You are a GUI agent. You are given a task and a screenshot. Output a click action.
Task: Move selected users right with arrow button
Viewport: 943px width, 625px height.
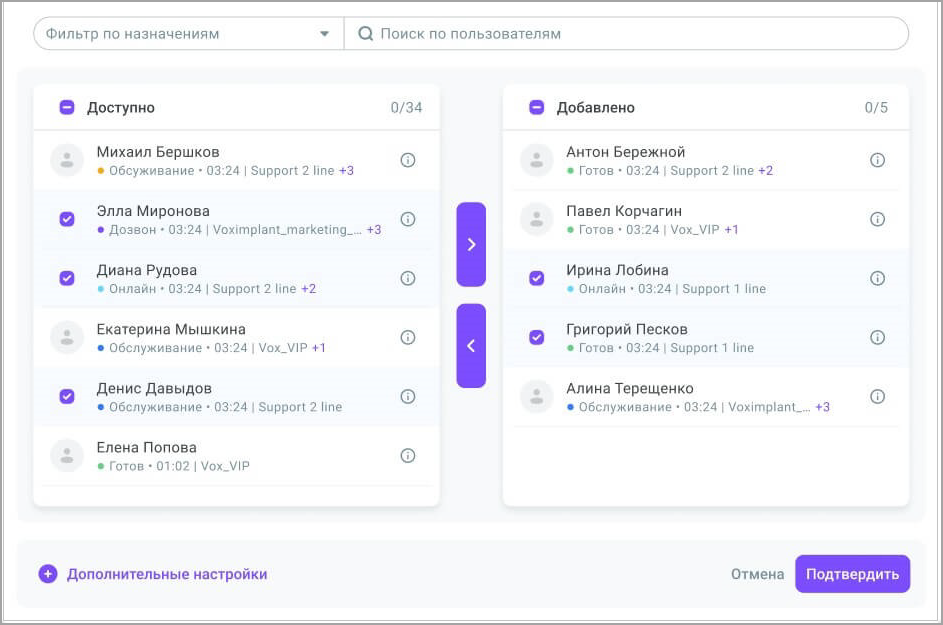pyautogui.click(x=471, y=244)
